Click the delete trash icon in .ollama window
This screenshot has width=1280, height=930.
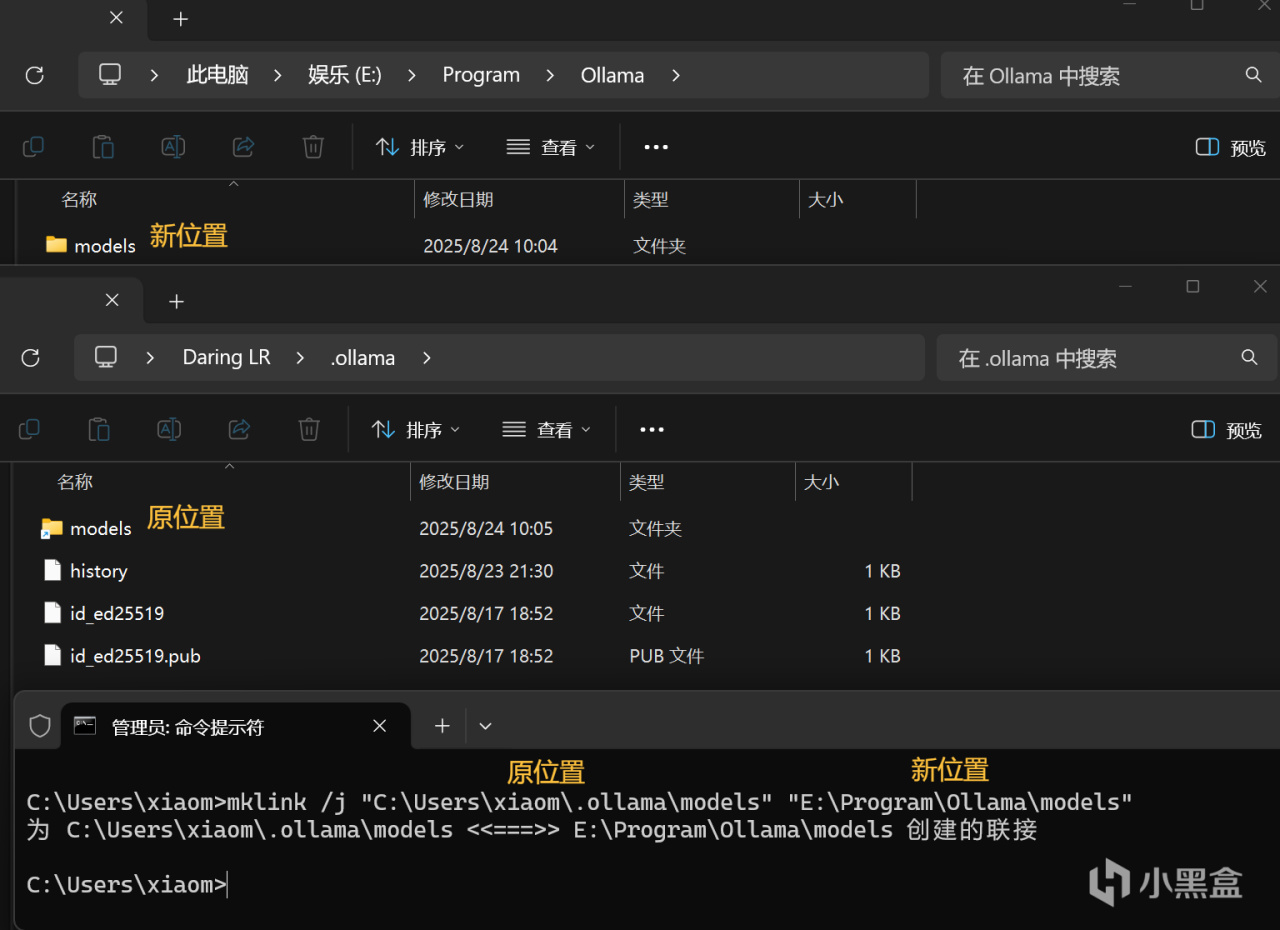309,429
